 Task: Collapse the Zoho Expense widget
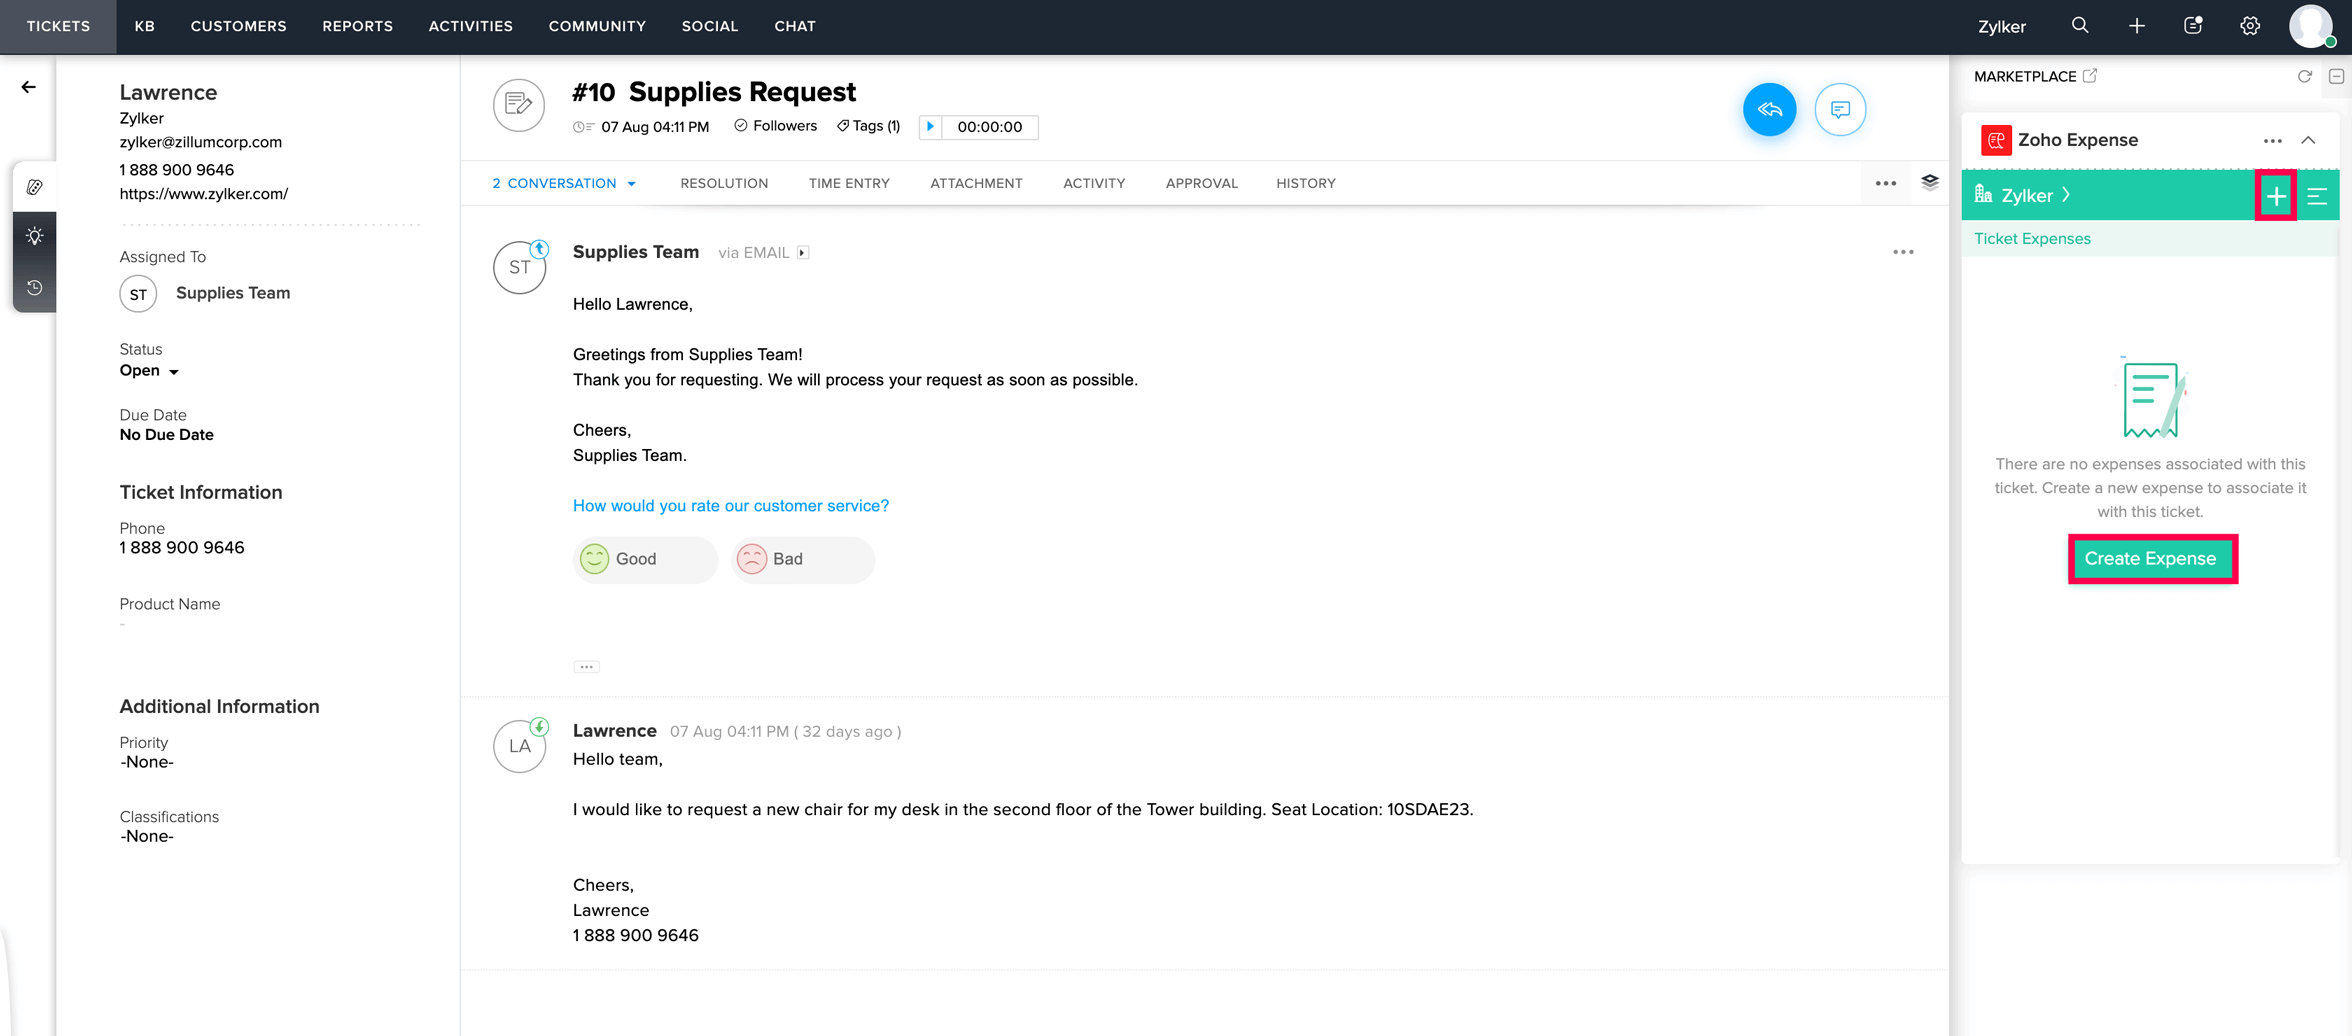(x=2308, y=140)
